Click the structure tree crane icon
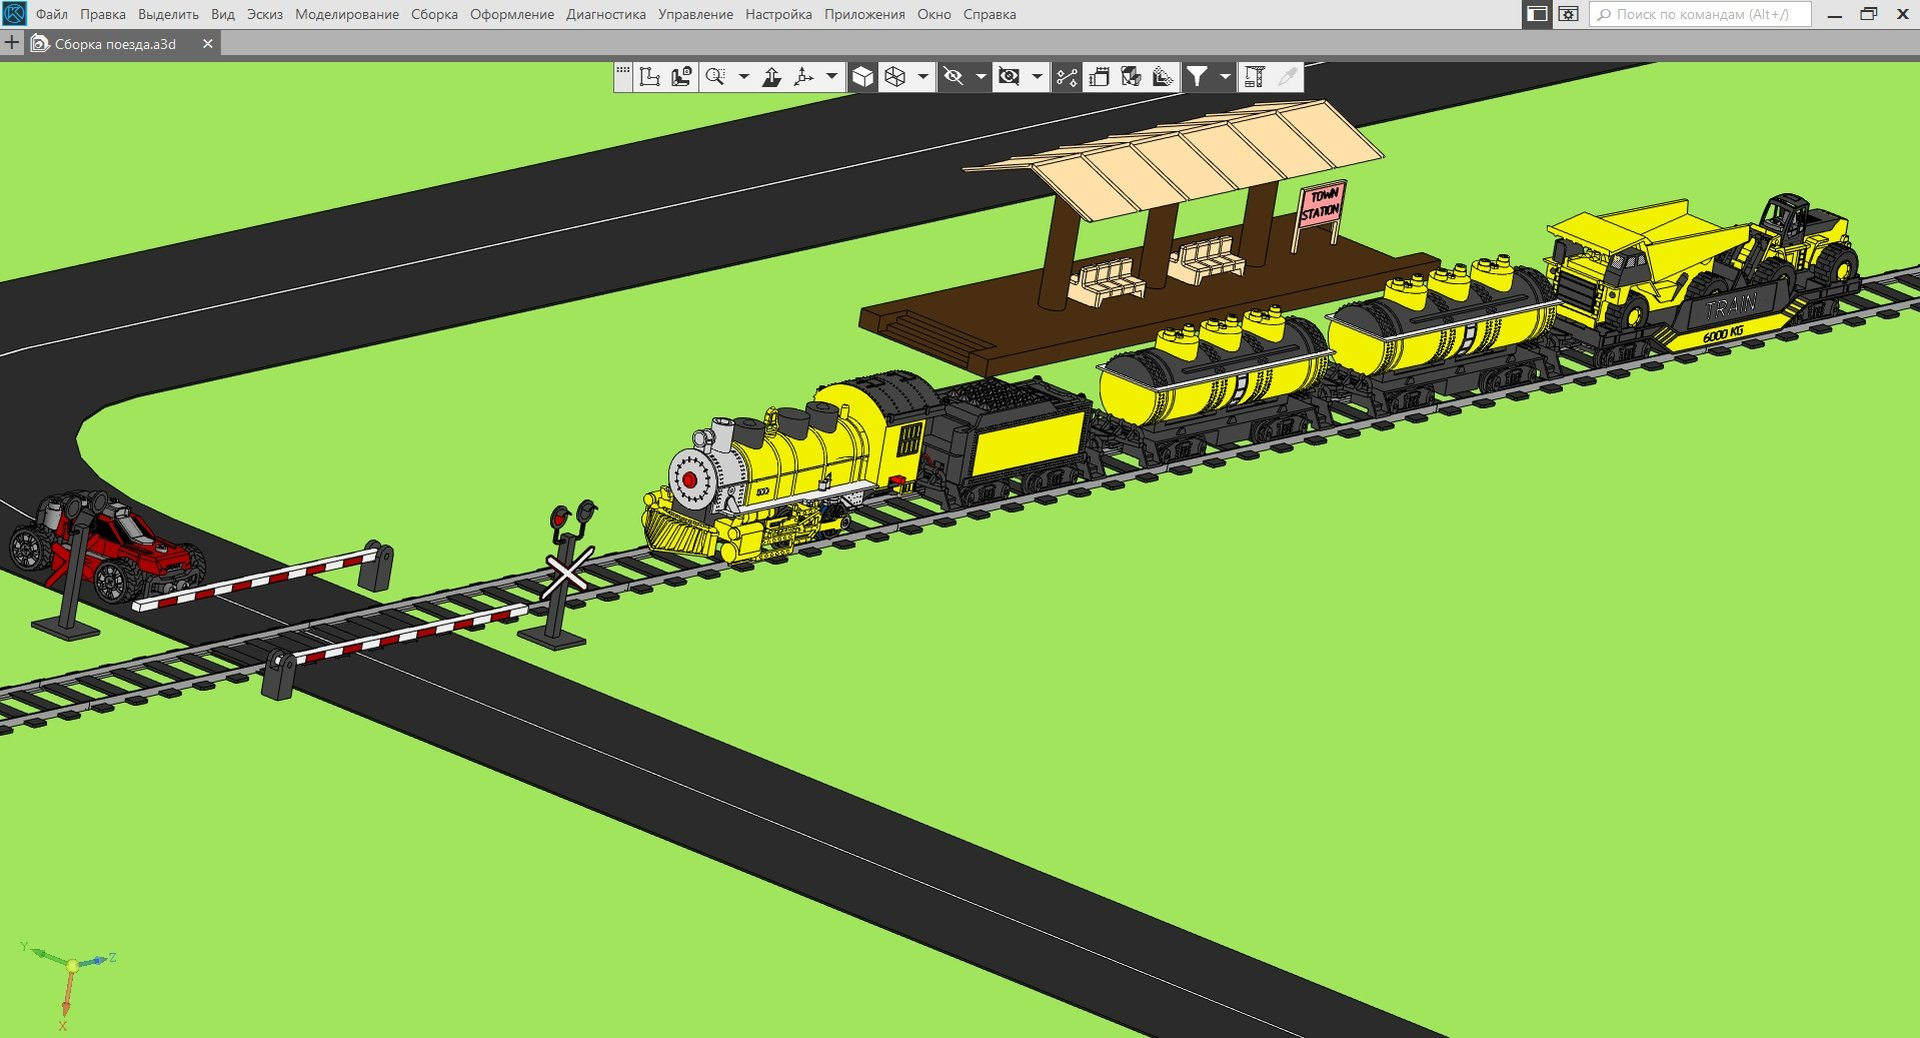The image size is (1920, 1038). tap(1255, 77)
